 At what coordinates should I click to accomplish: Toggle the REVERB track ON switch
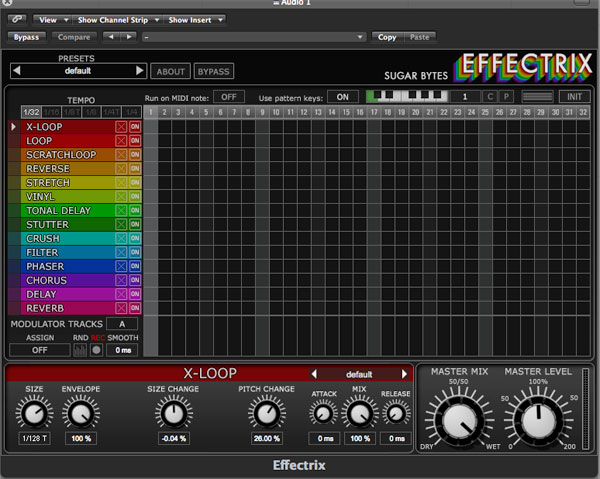click(x=135, y=308)
